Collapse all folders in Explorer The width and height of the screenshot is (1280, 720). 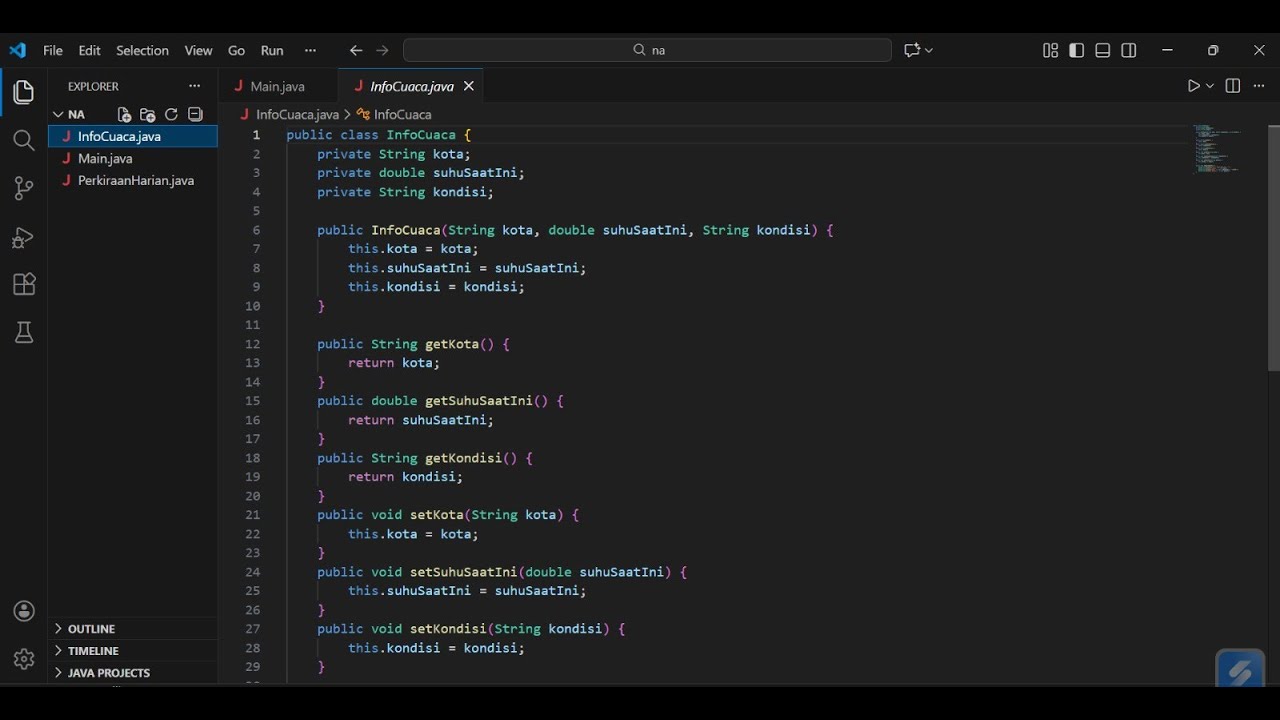click(x=195, y=114)
